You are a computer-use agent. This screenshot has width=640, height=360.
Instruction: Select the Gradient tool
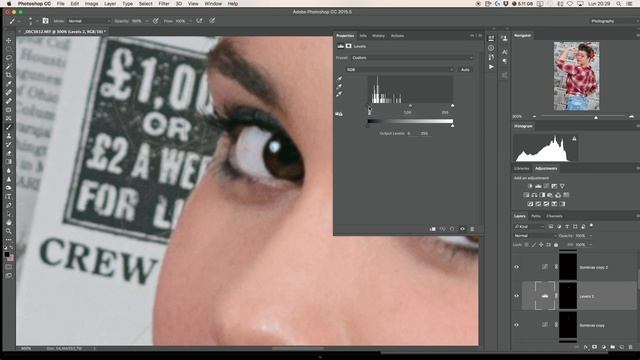point(9,162)
